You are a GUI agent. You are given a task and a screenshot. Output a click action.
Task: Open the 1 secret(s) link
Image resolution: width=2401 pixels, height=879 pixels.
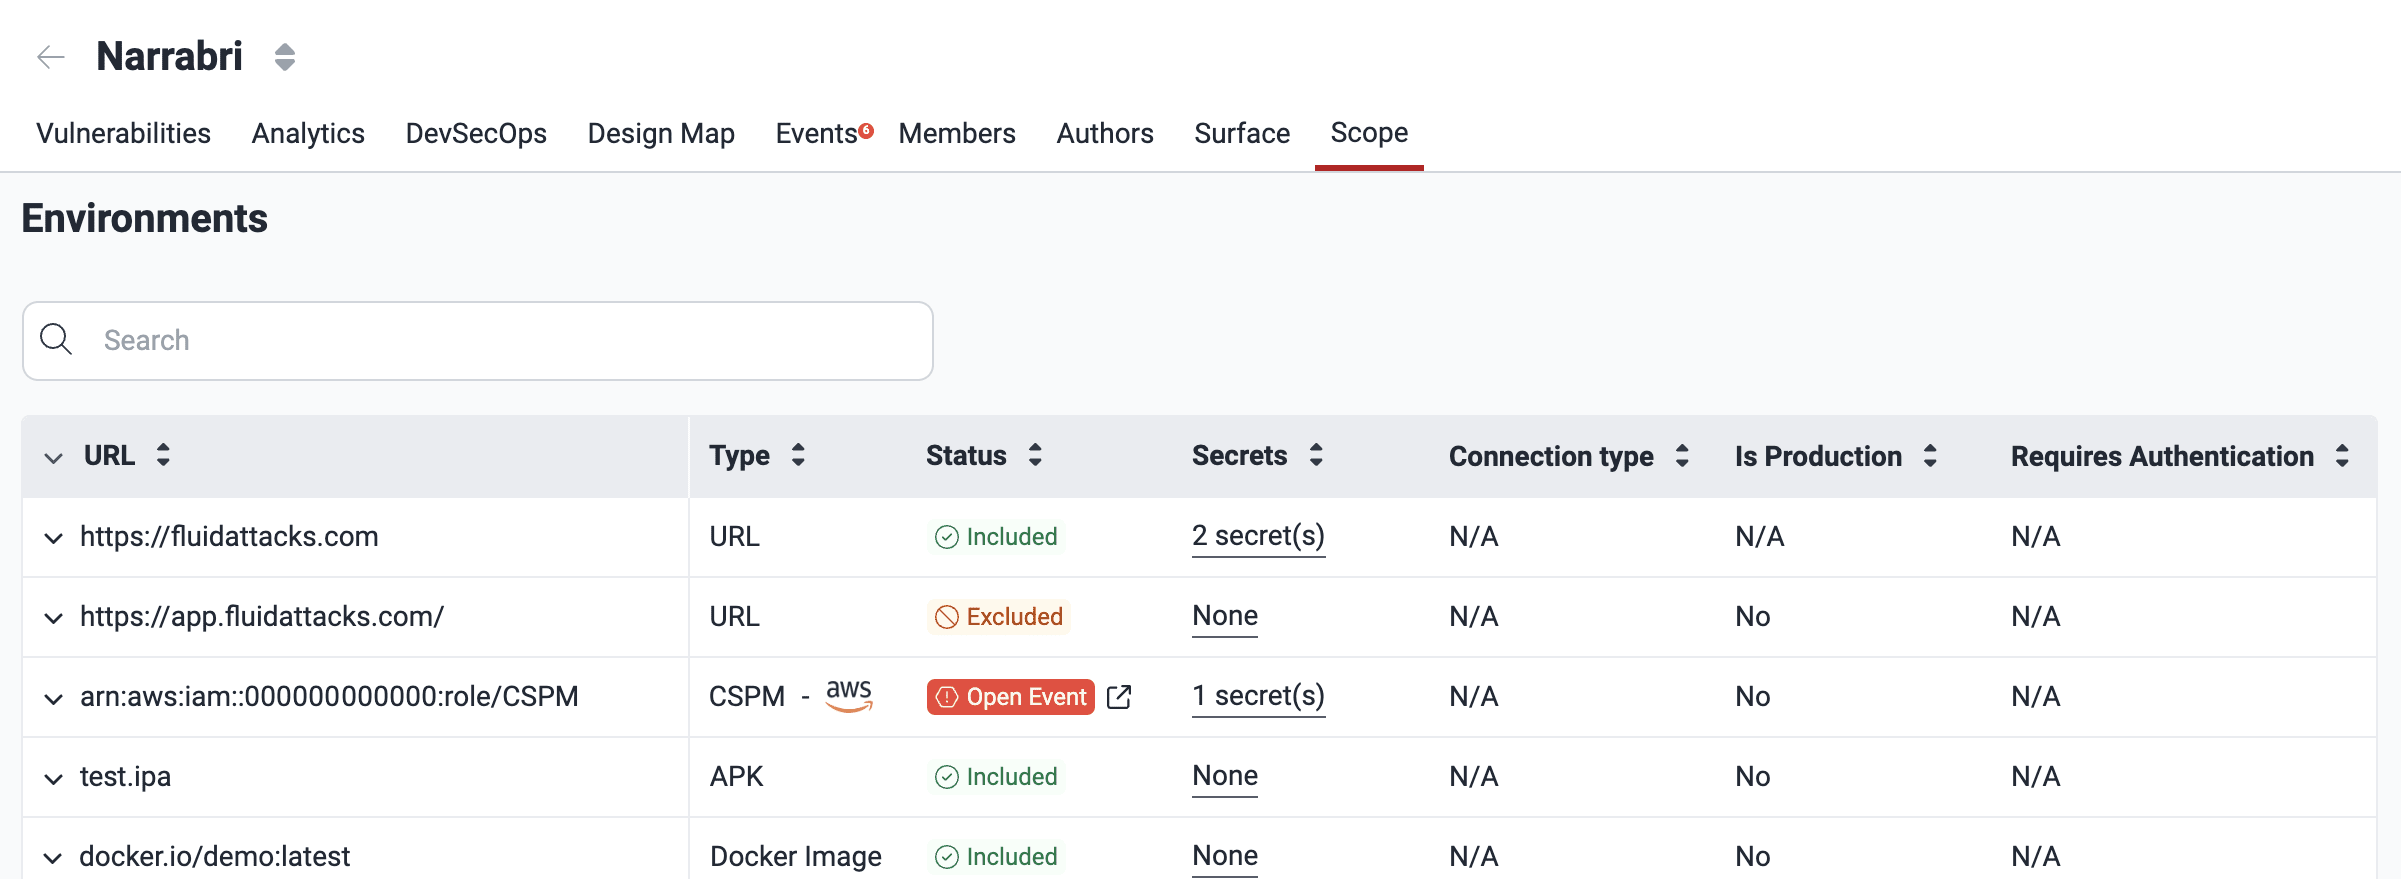click(1258, 696)
